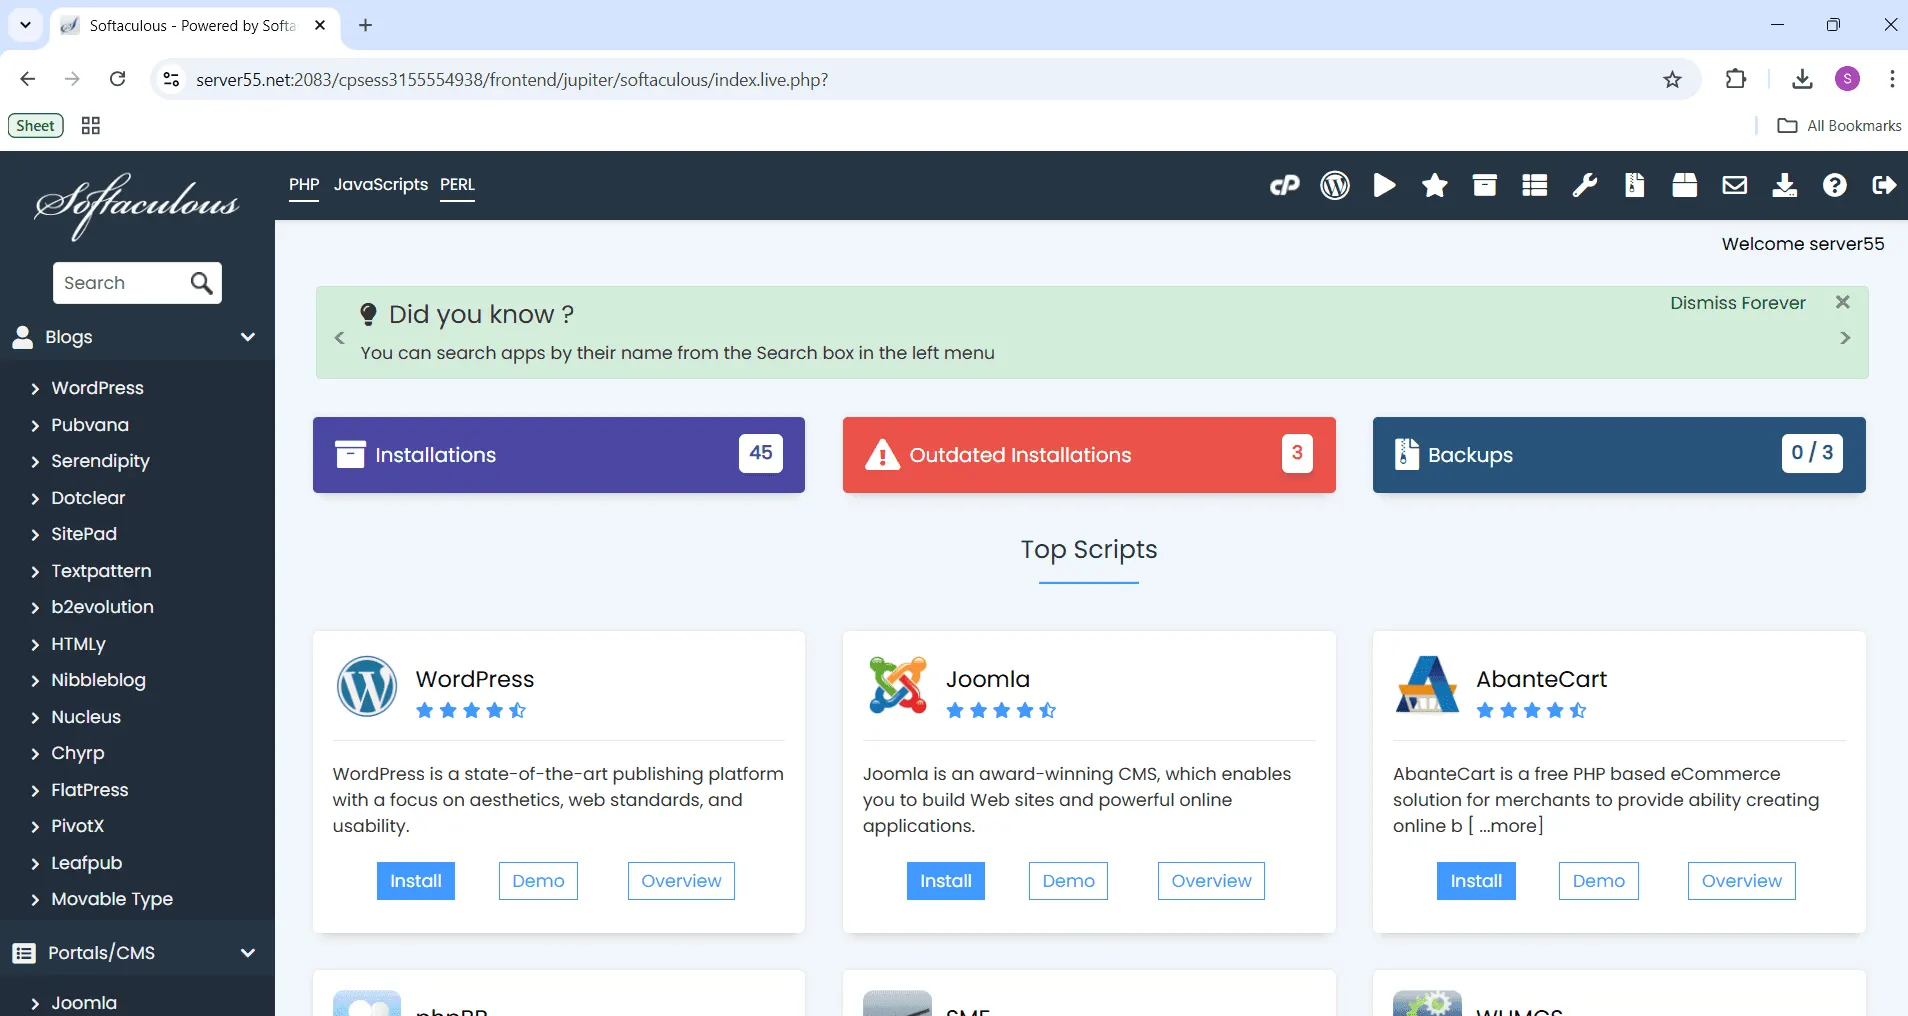Expand the Portals/CMS sidebar section
The height and width of the screenshot is (1016, 1908).
247,953
